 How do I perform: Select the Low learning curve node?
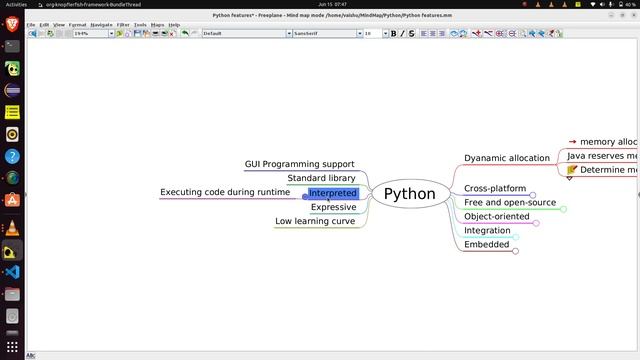(315, 221)
